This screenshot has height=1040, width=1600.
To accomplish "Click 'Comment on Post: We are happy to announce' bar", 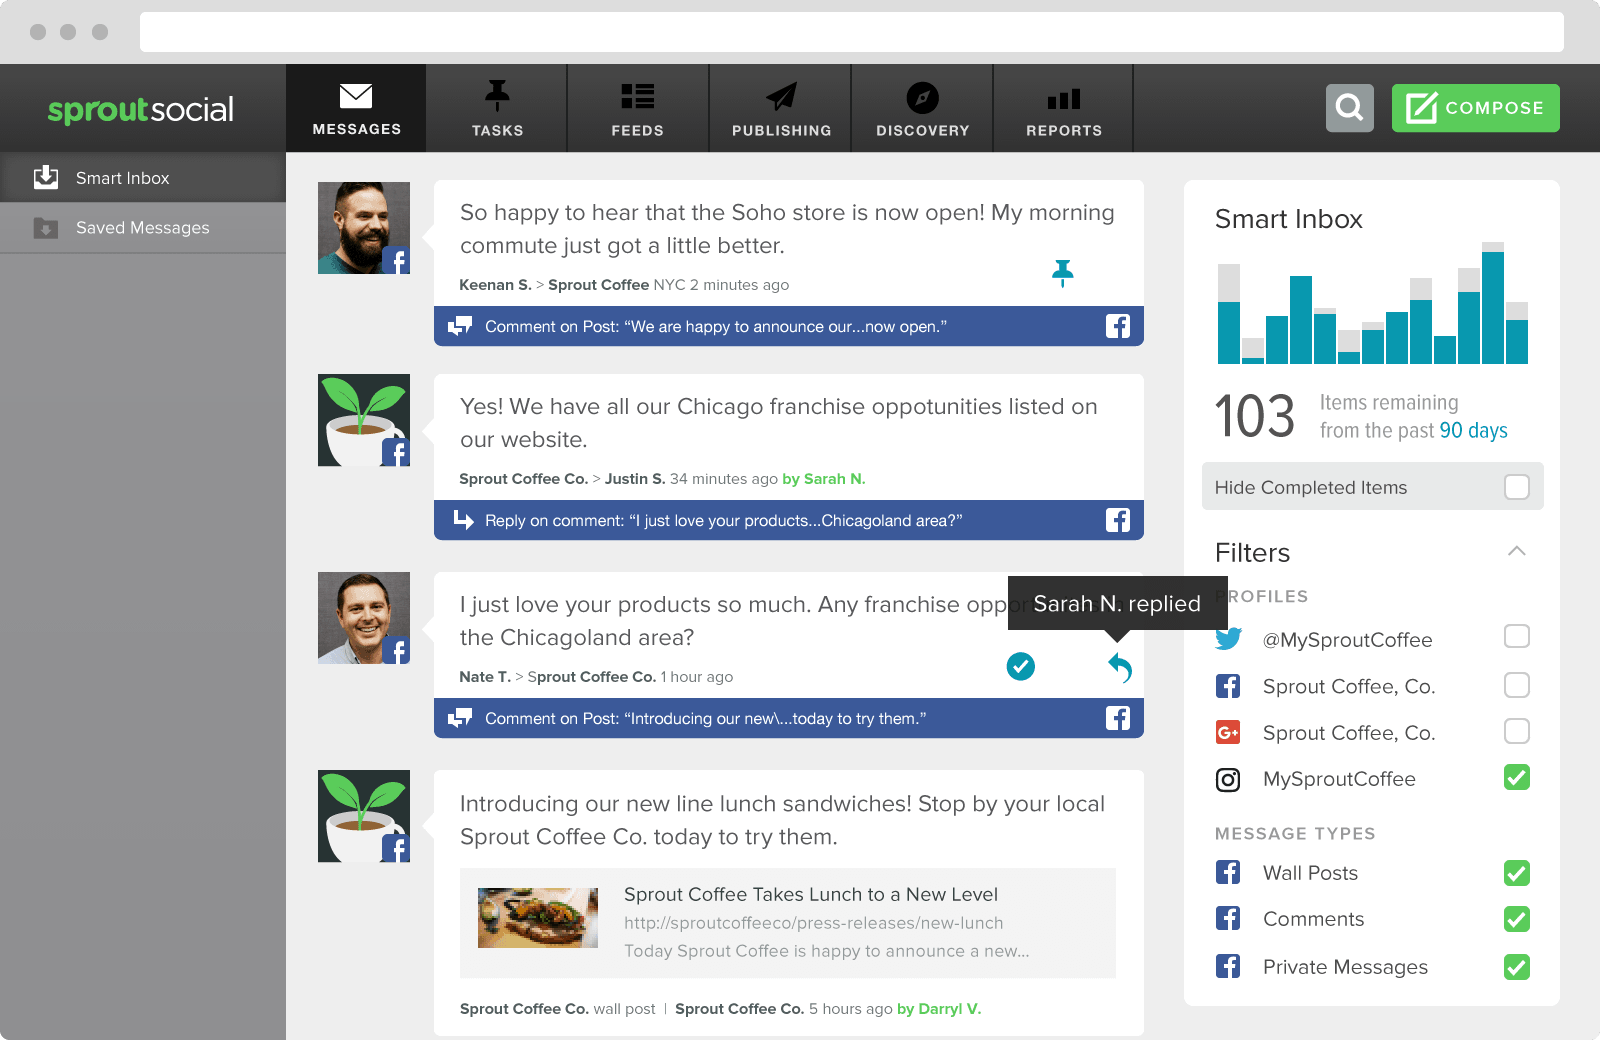I will point(789,326).
